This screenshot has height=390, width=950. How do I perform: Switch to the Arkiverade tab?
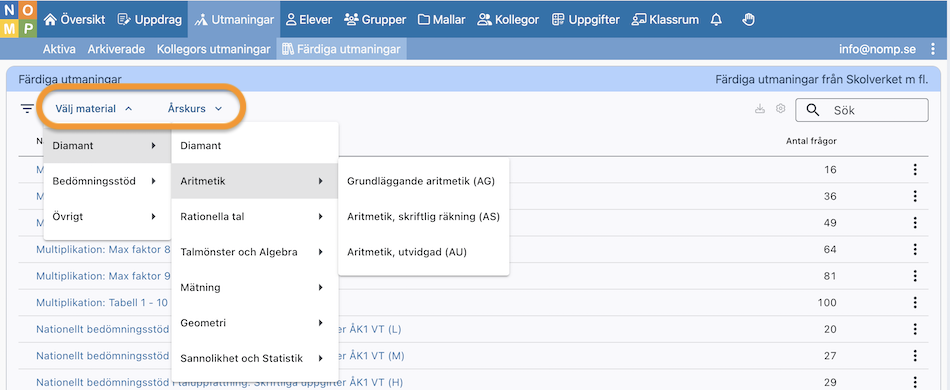point(116,49)
